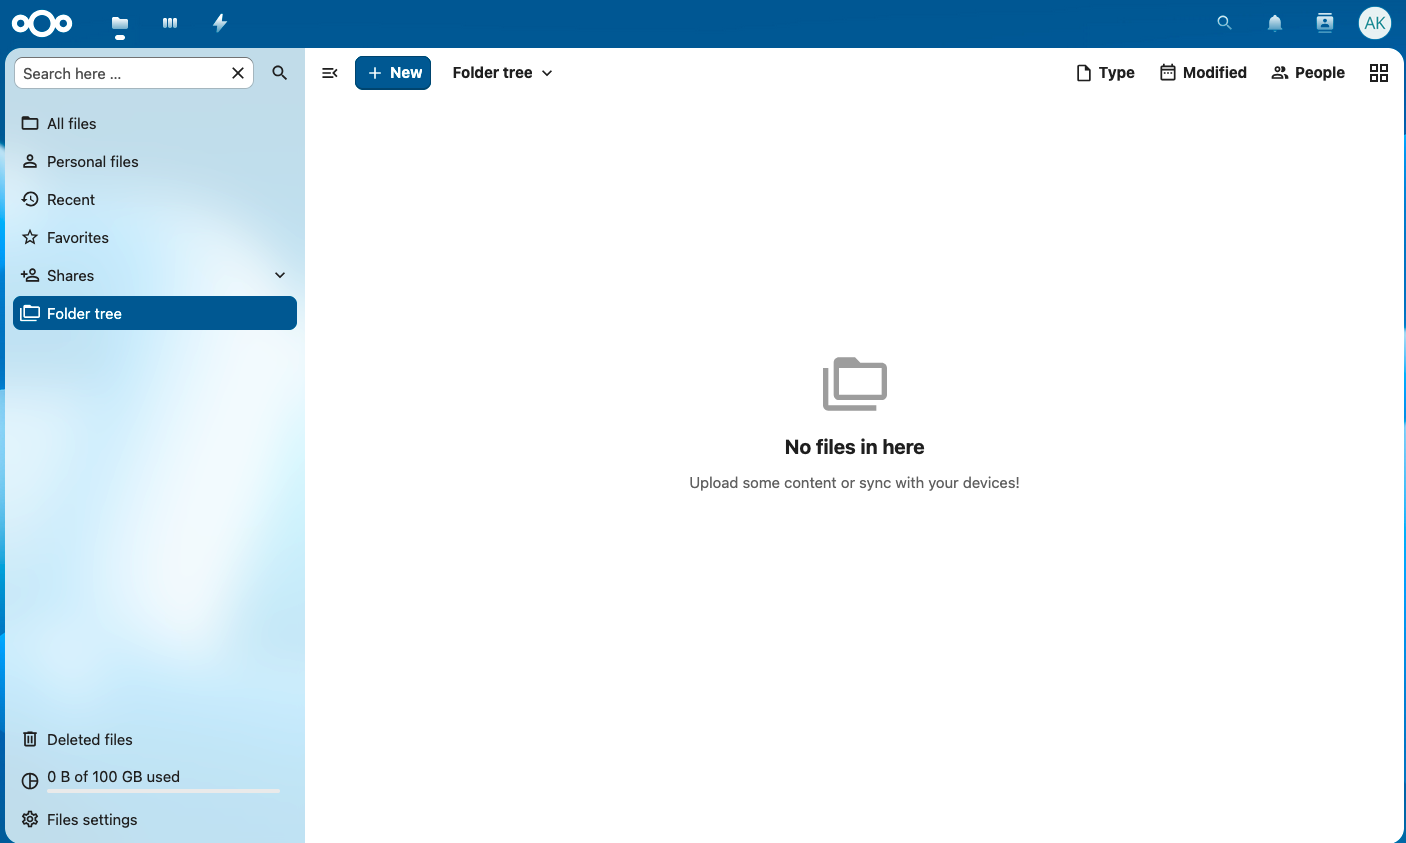This screenshot has height=843, width=1406.
Task: Open the Files app in top bar
Action: pyautogui.click(x=120, y=24)
